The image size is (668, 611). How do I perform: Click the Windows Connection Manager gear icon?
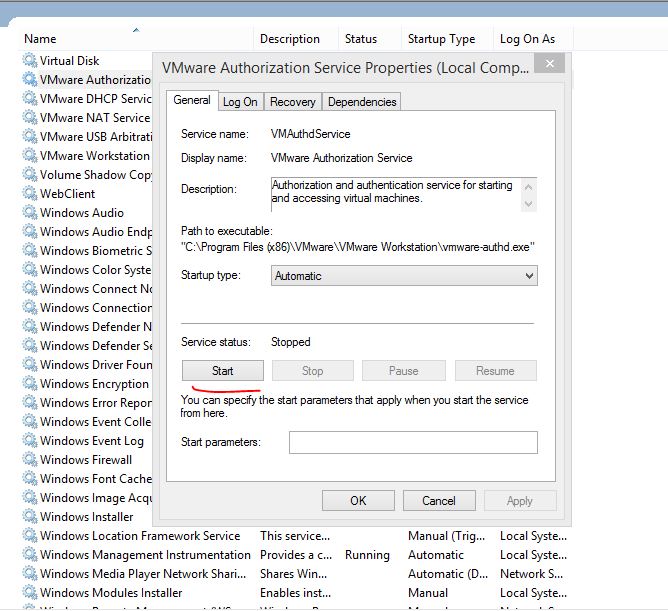(x=30, y=307)
